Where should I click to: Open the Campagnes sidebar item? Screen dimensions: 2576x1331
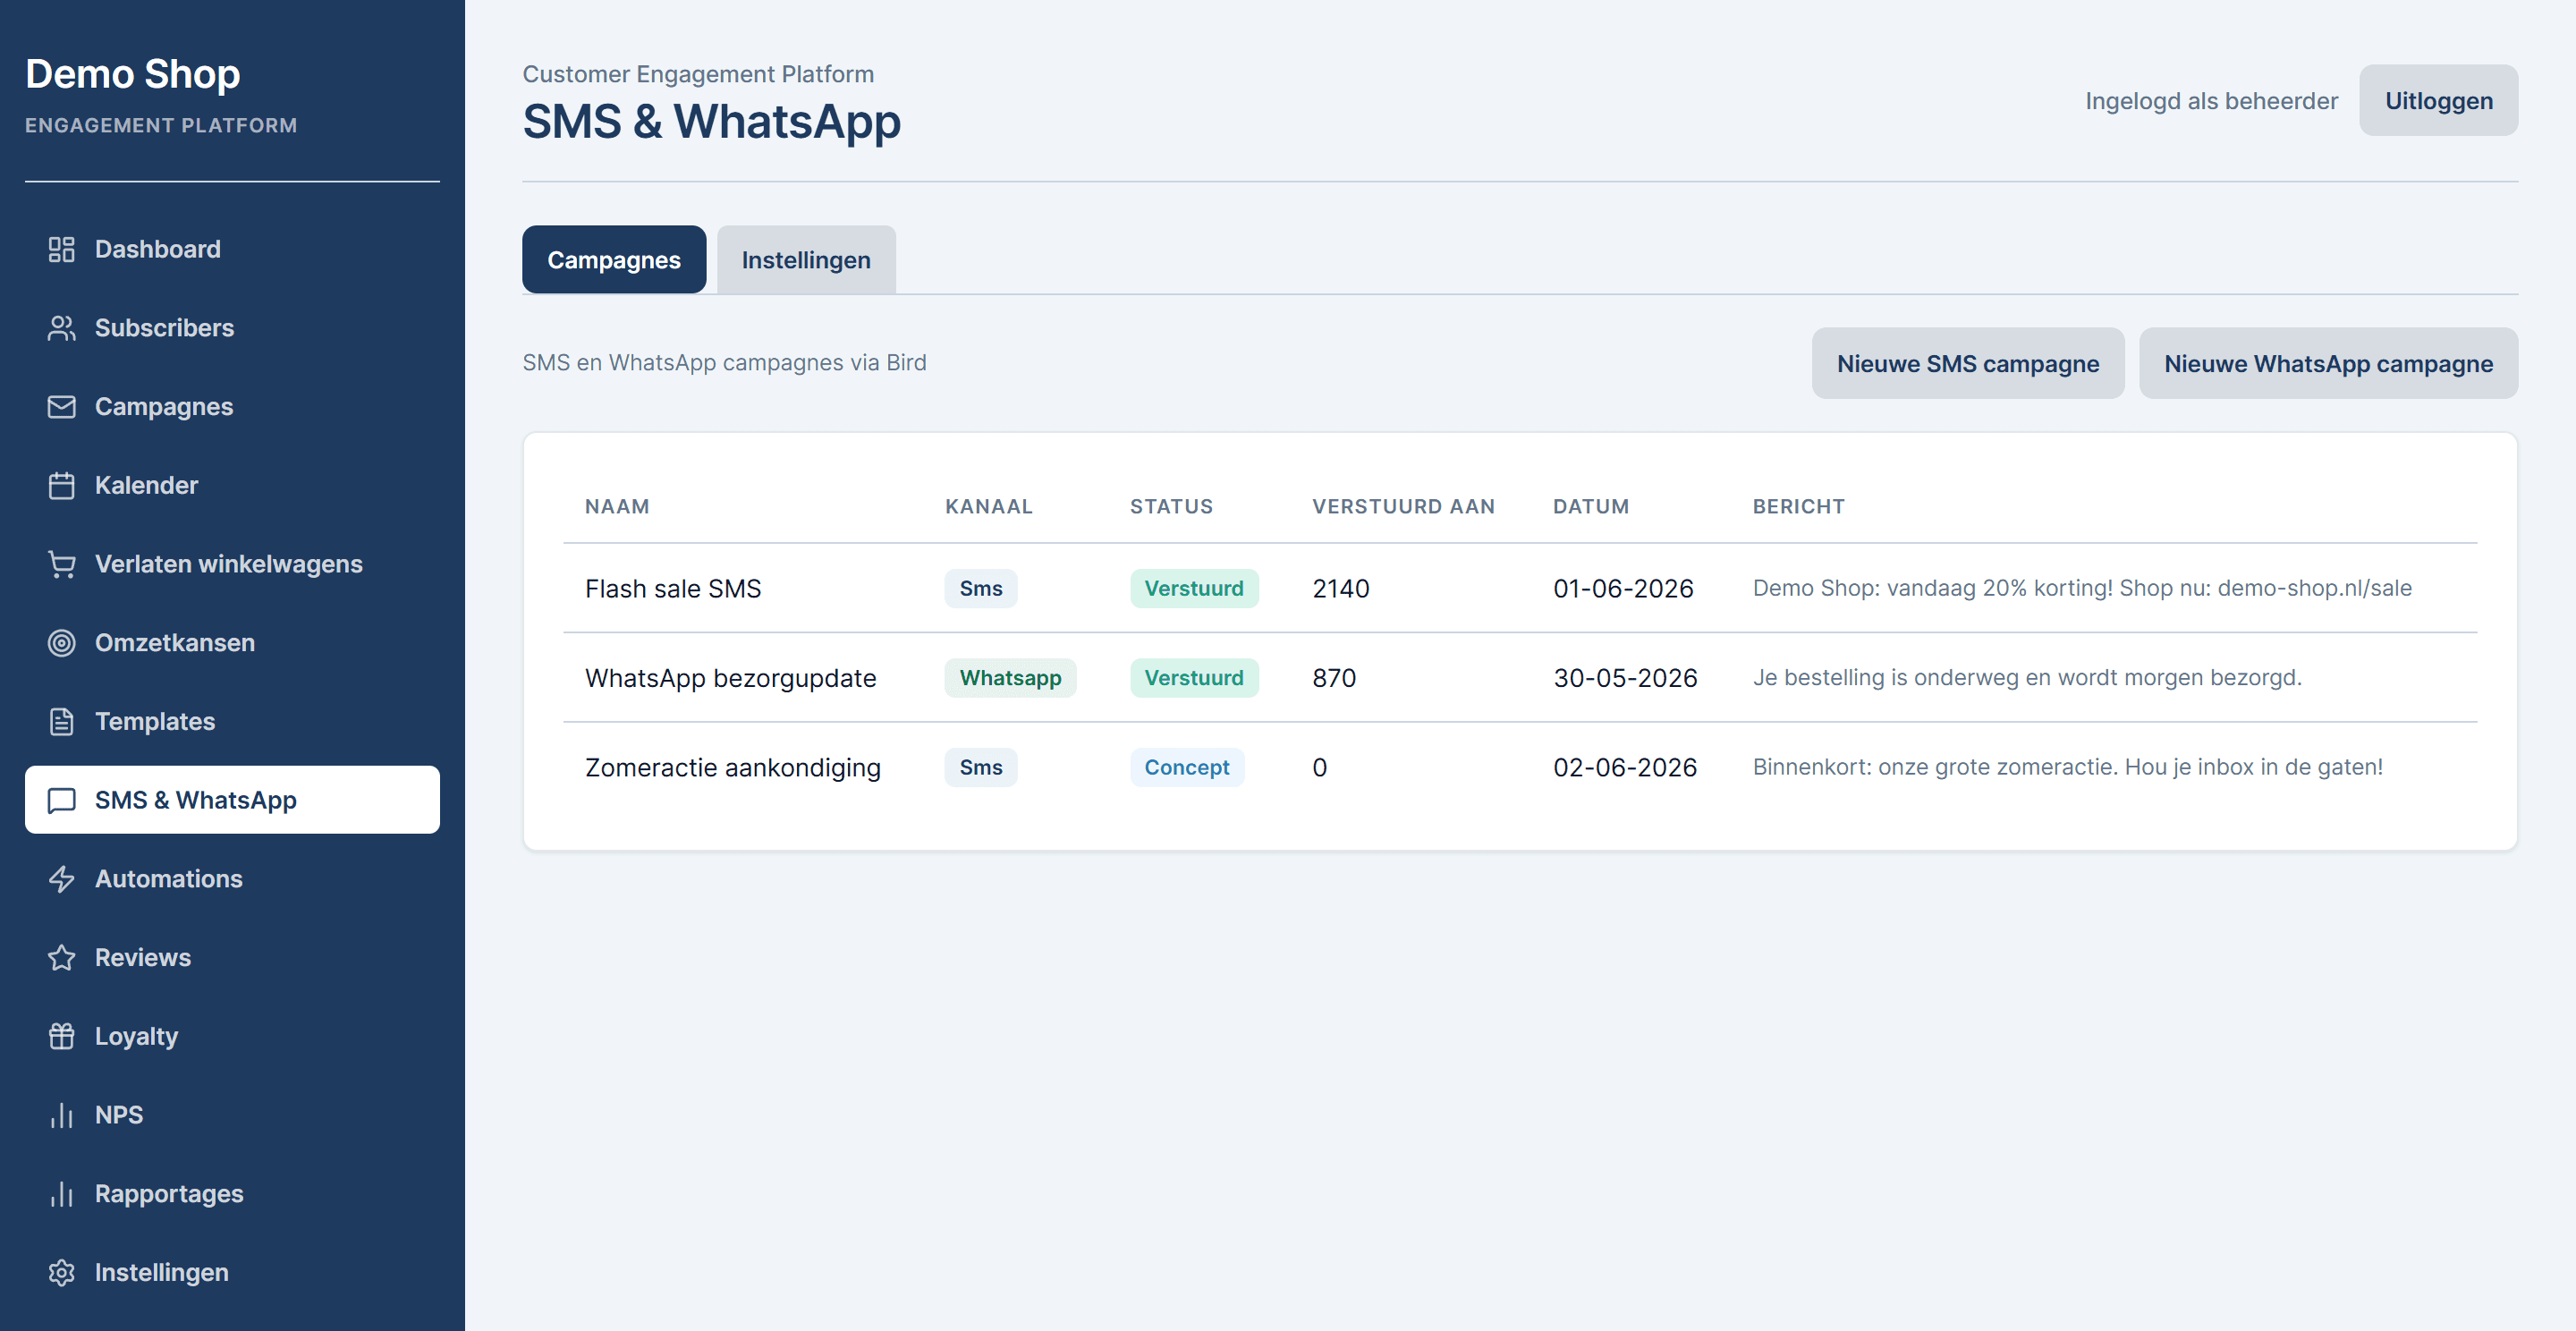coord(232,407)
